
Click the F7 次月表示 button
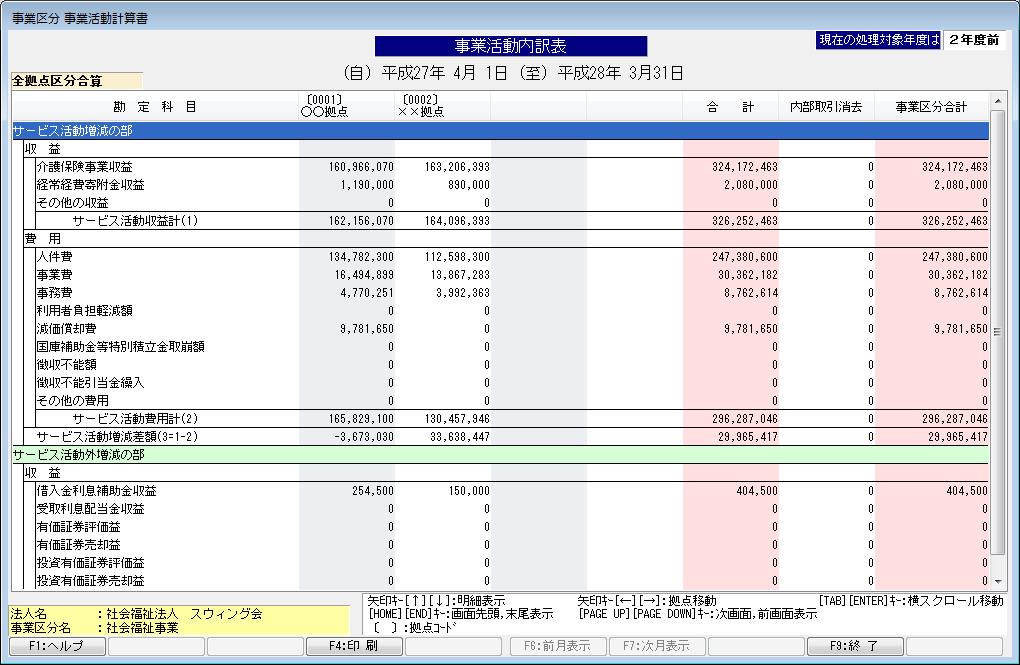click(x=656, y=646)
